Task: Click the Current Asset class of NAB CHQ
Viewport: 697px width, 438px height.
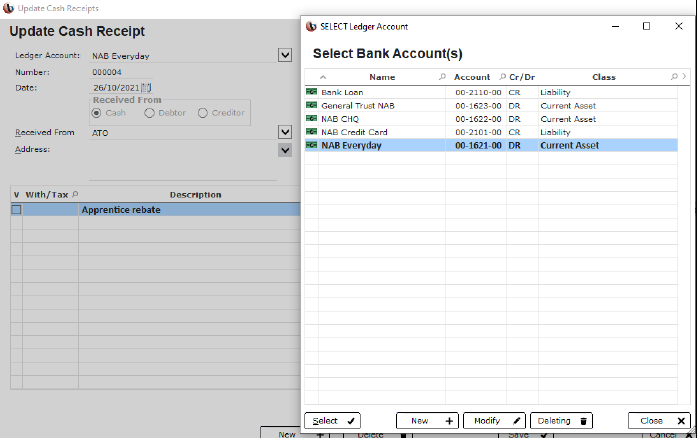Action: pyautogui.click(x=568, y=119)
